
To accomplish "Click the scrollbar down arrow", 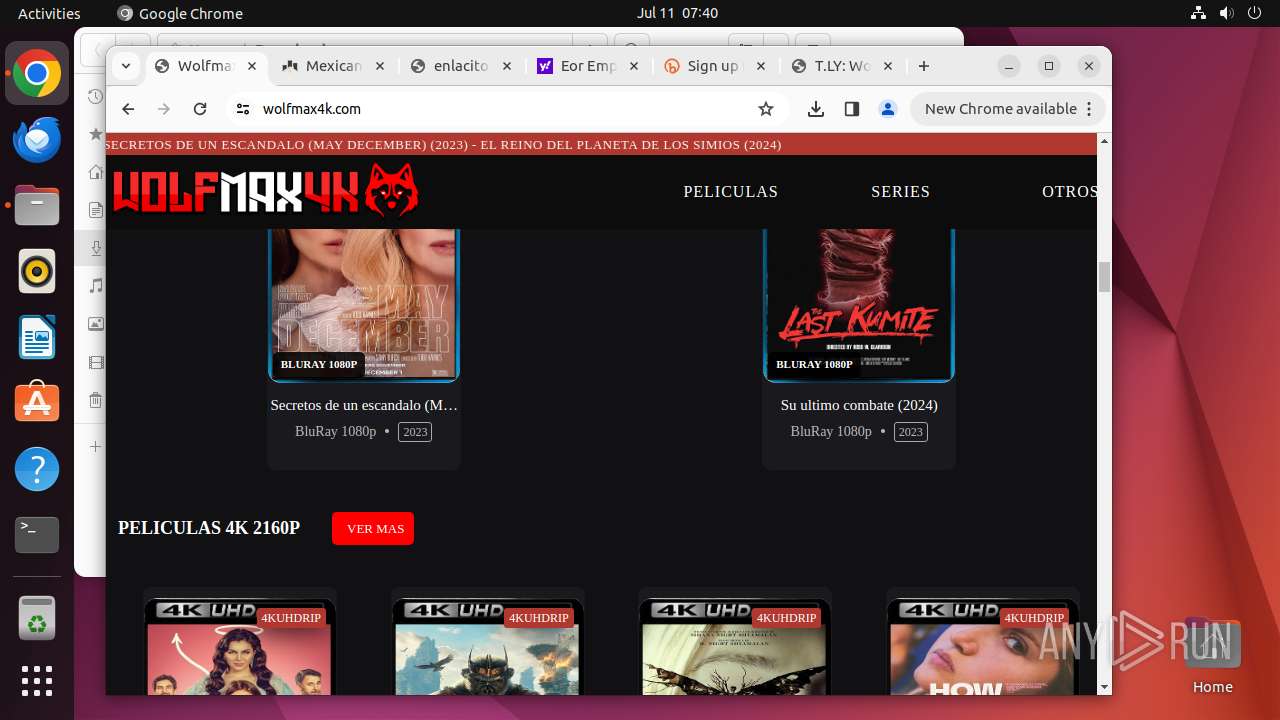I will tap(1104, 687).
